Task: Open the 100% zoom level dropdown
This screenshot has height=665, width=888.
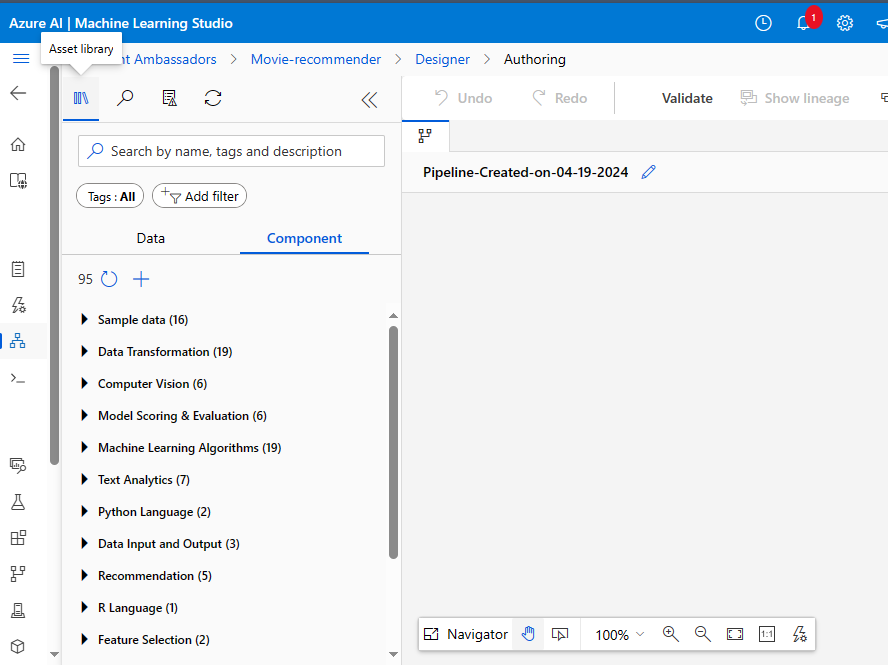Action: click(x=620, y=634)
